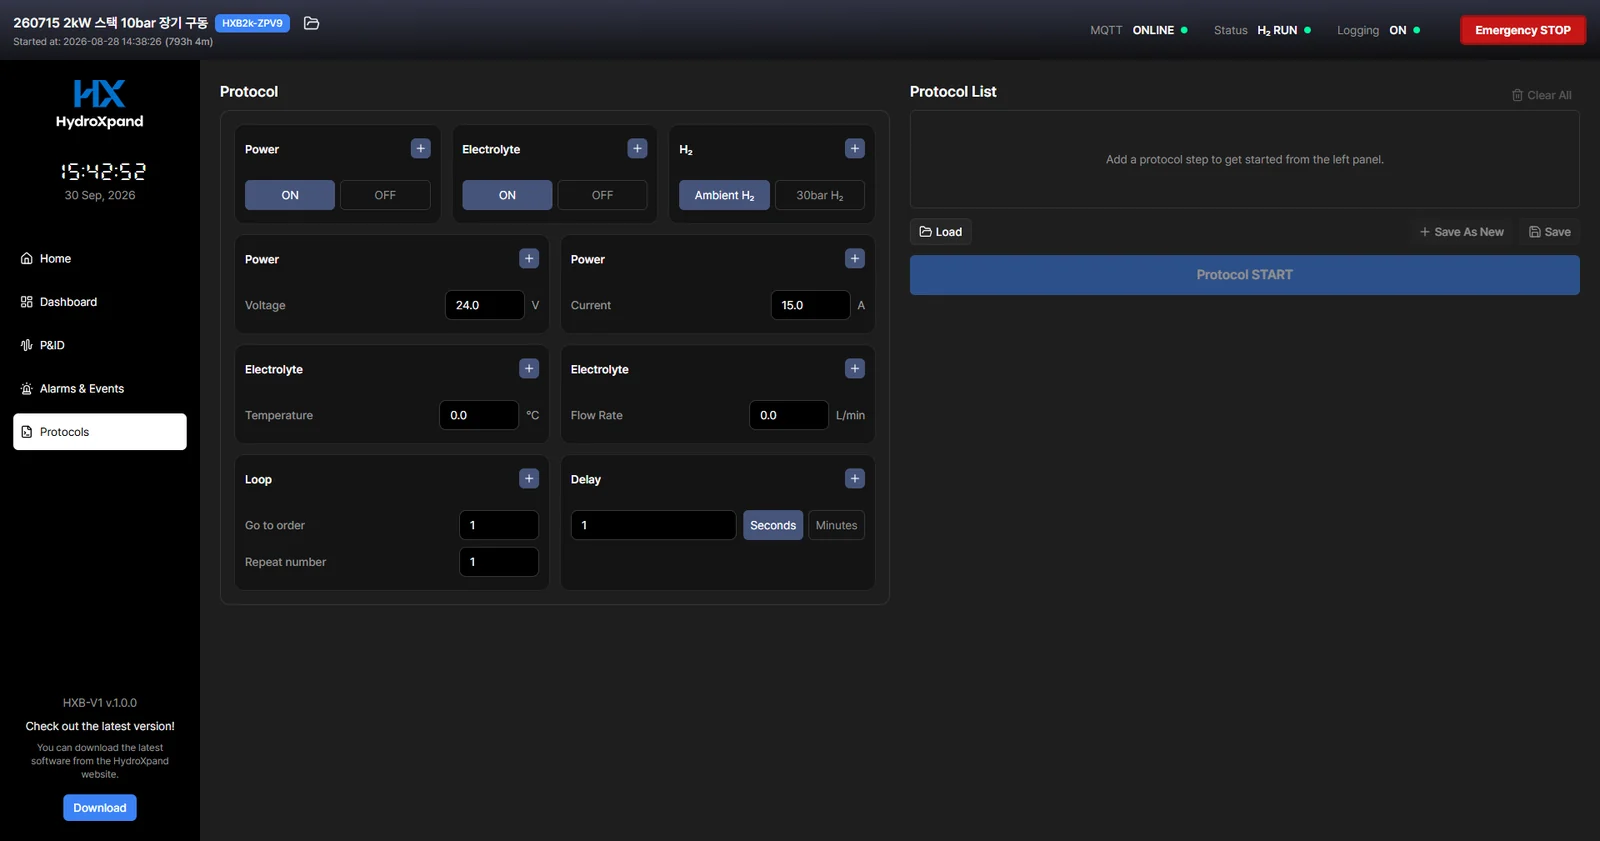Set Electrolyte toggle to OFF
1600x841 pixels.
click(602, 195)
